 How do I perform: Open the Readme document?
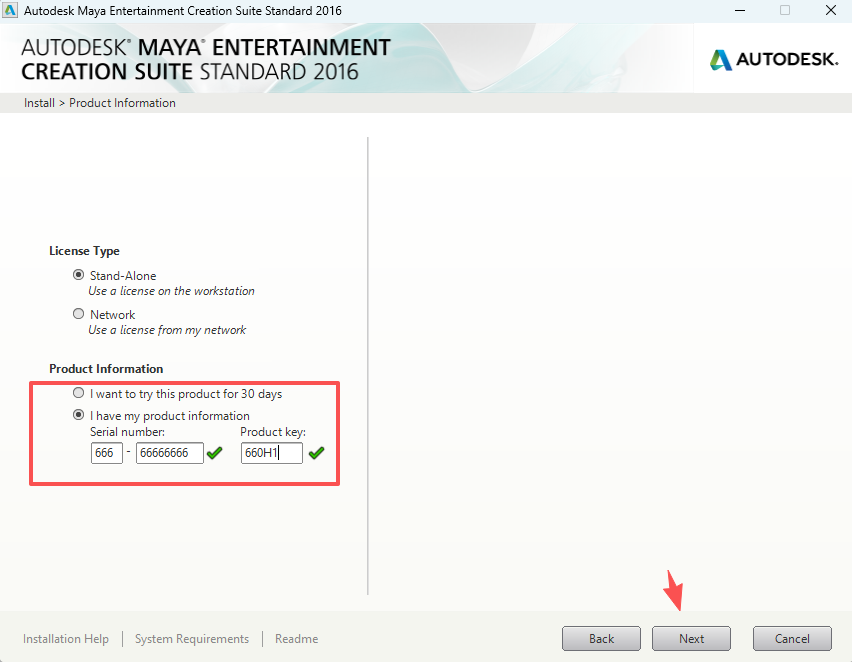296,638
